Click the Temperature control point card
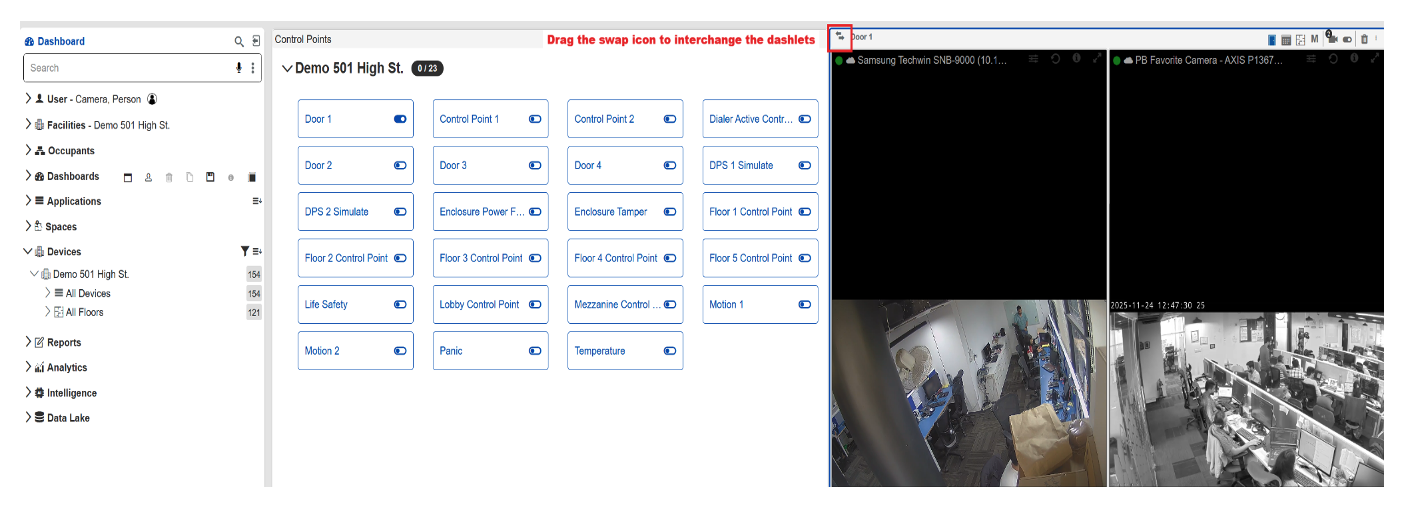 click(x=625, y=351)
